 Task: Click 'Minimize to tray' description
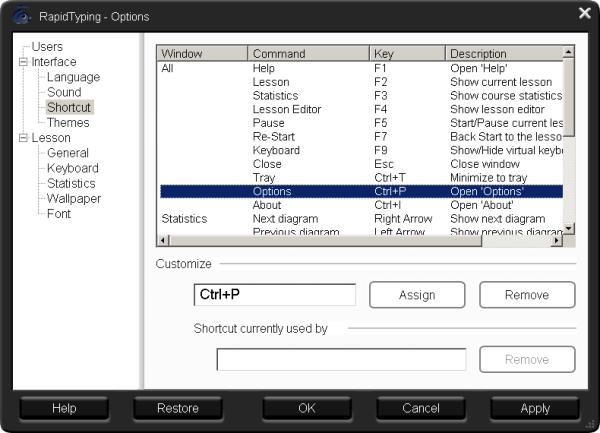(489, 178)
